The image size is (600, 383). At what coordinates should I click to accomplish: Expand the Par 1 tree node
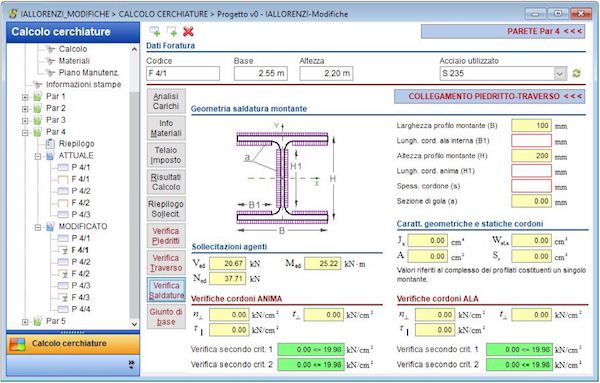(x=25, y=97)
